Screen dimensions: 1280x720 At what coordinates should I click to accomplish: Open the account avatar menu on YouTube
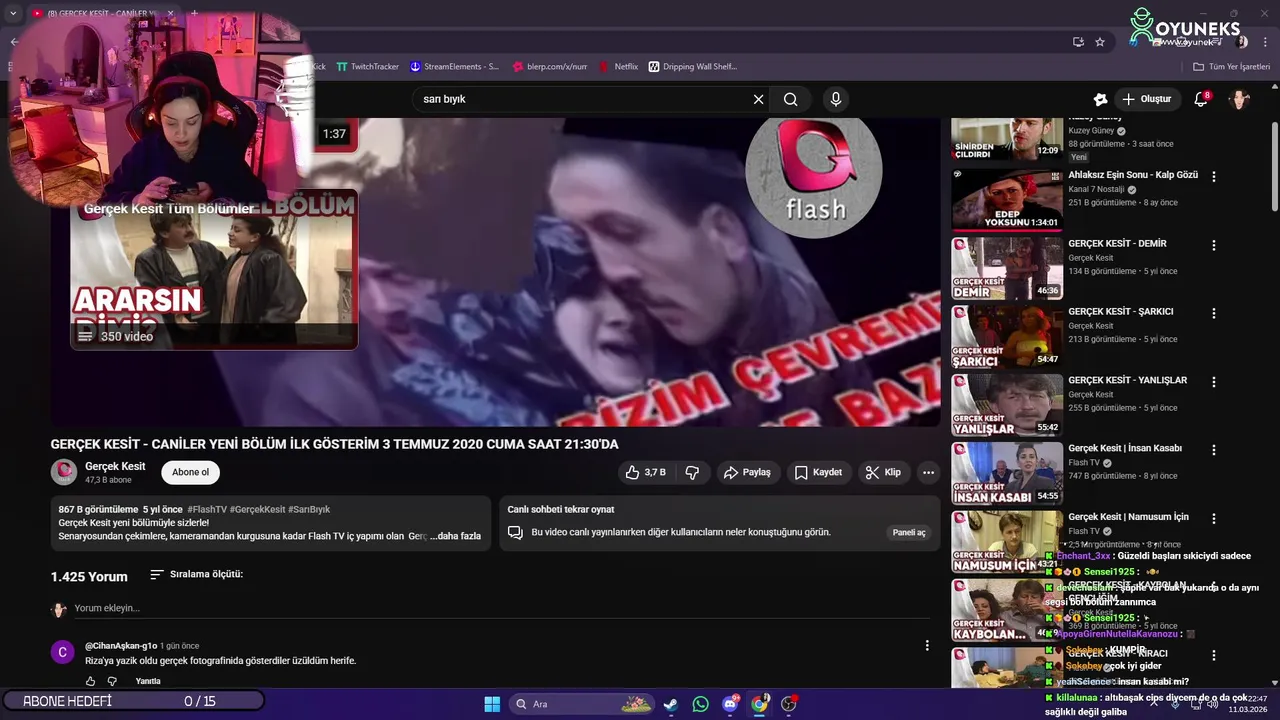pos(1239,99)
